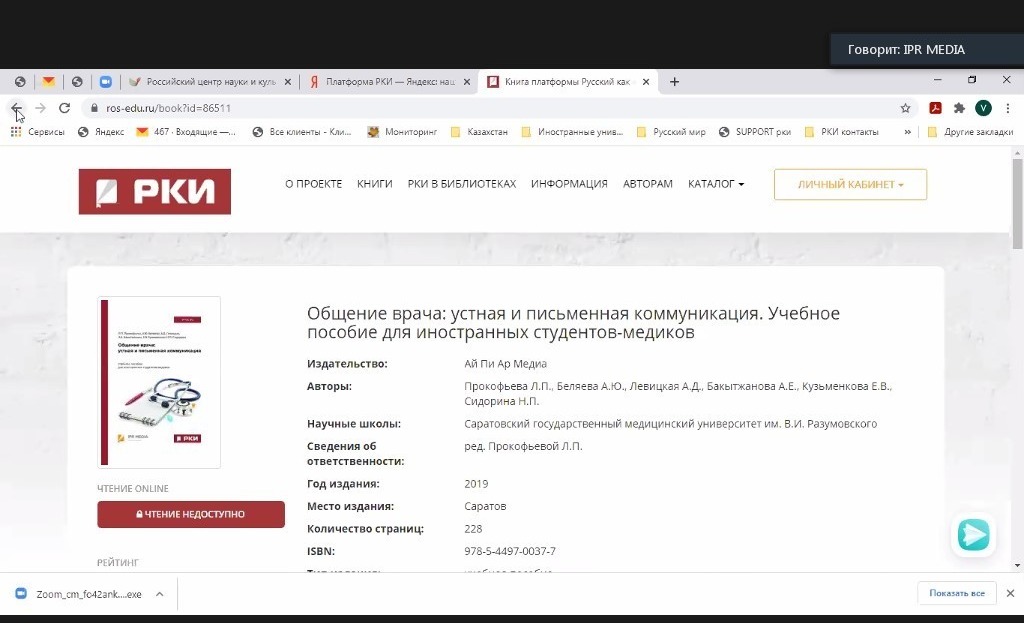Switch to the Платформа РКИ Яндекс tab
Screen dimensions: 1024x624
point(390,82)
